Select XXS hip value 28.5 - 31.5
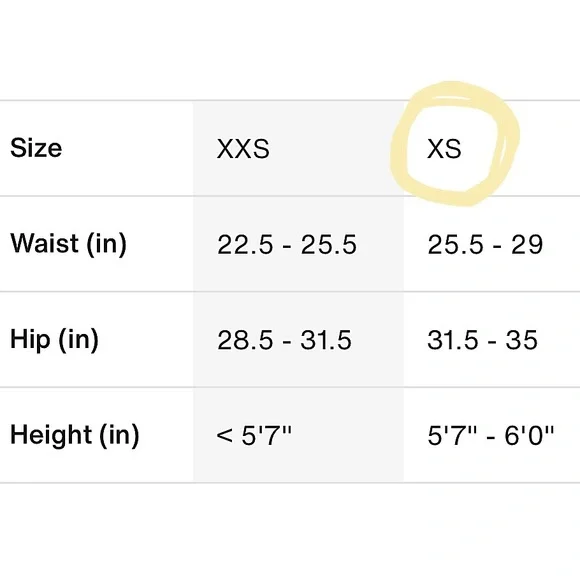The height and width of the screenshot is (580, 580). point(284,340)
